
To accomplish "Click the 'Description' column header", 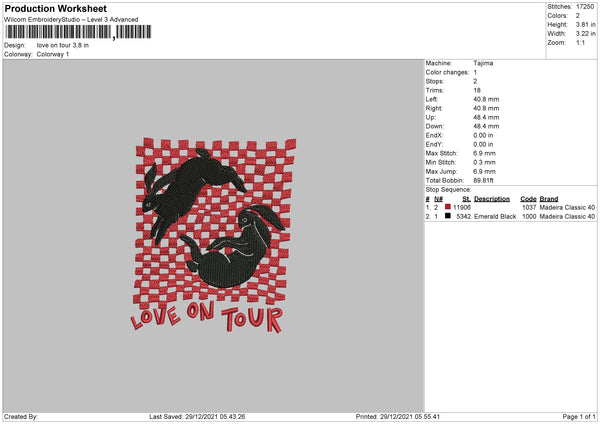I will click(x=492, y=199).
